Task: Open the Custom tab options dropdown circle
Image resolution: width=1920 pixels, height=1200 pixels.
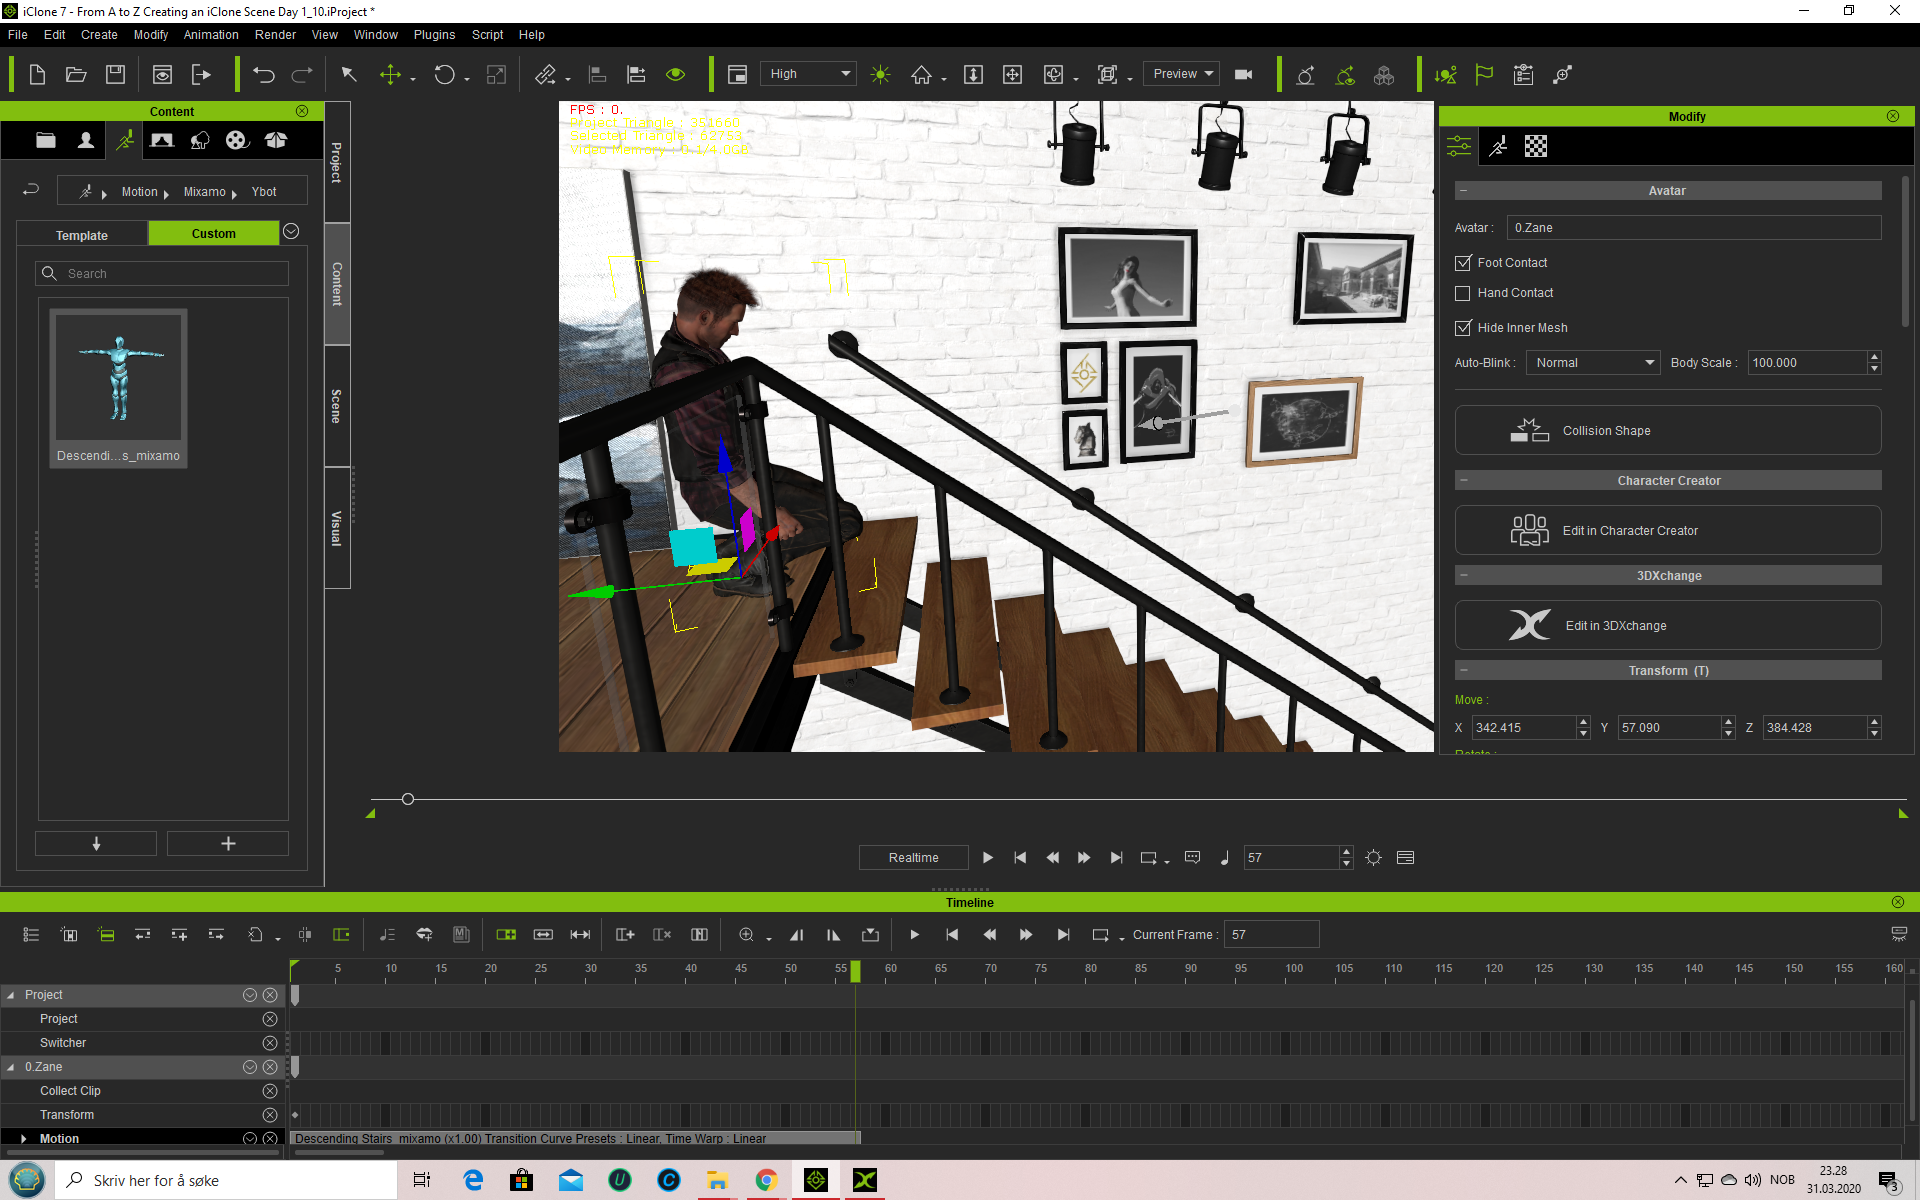Action: tap(291, 231)
